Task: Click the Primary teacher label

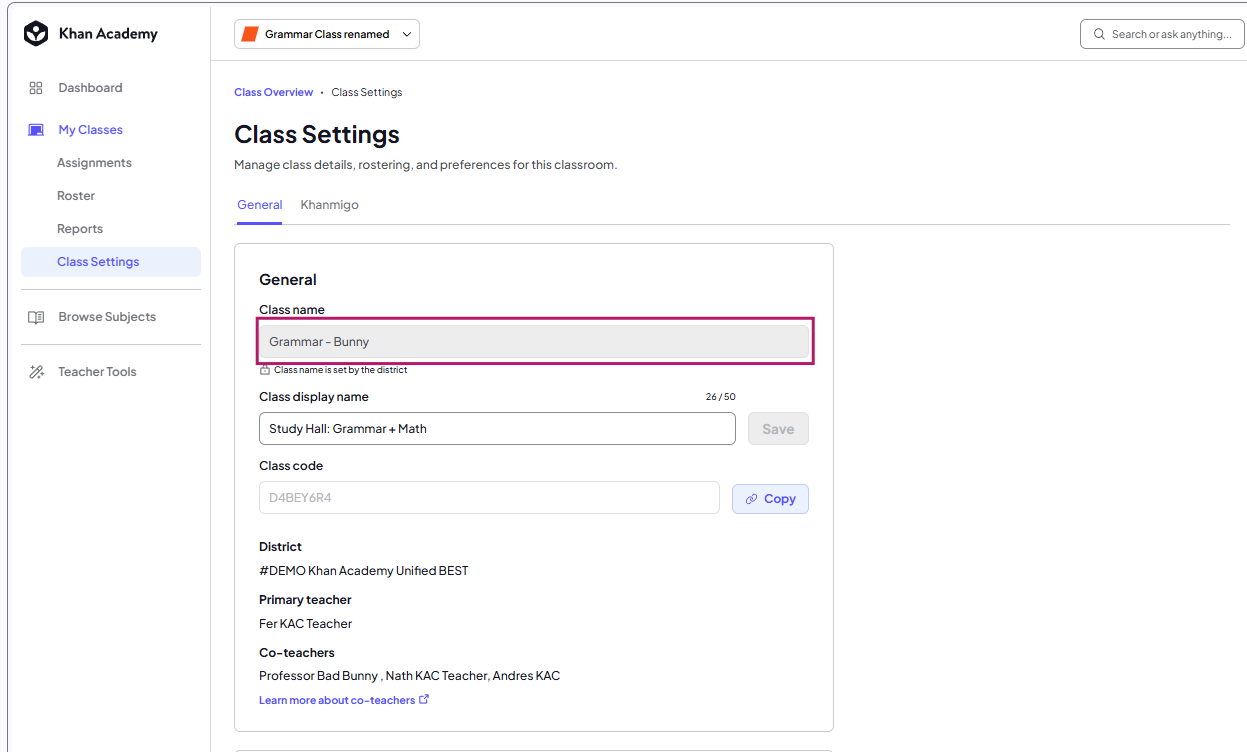Action: point(305,600)
